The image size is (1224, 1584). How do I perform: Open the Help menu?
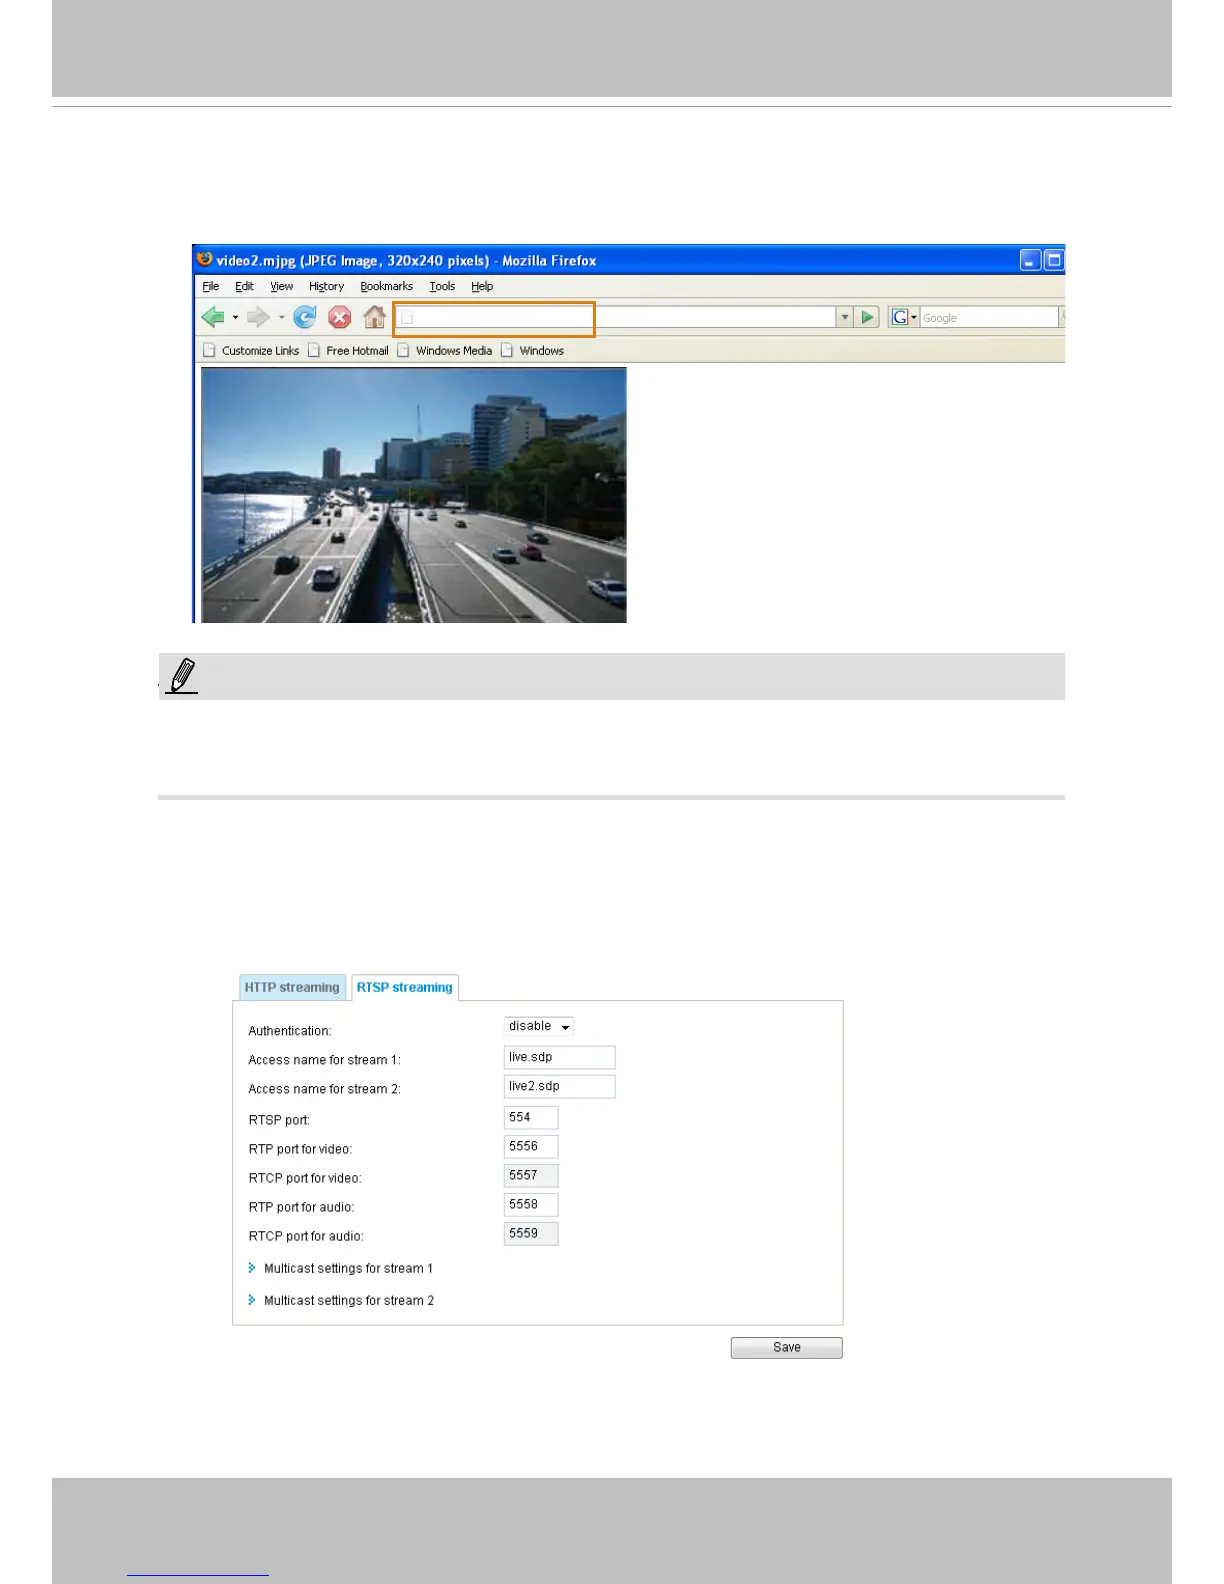pyautogui.click(x=482, y=286)
